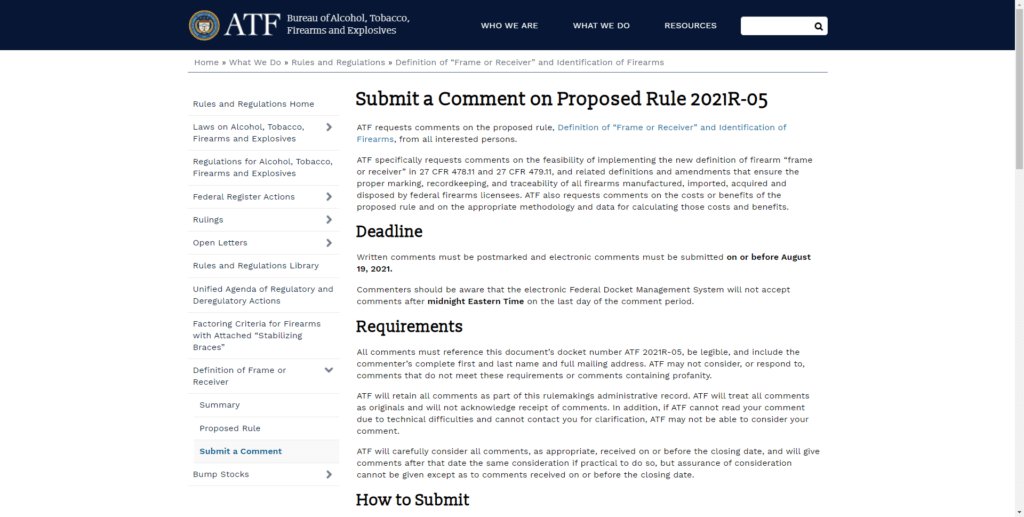Expand Federal Register Actions chevron
The width and height of the screenshot is (1024, 517).
[x=328, y=196]
